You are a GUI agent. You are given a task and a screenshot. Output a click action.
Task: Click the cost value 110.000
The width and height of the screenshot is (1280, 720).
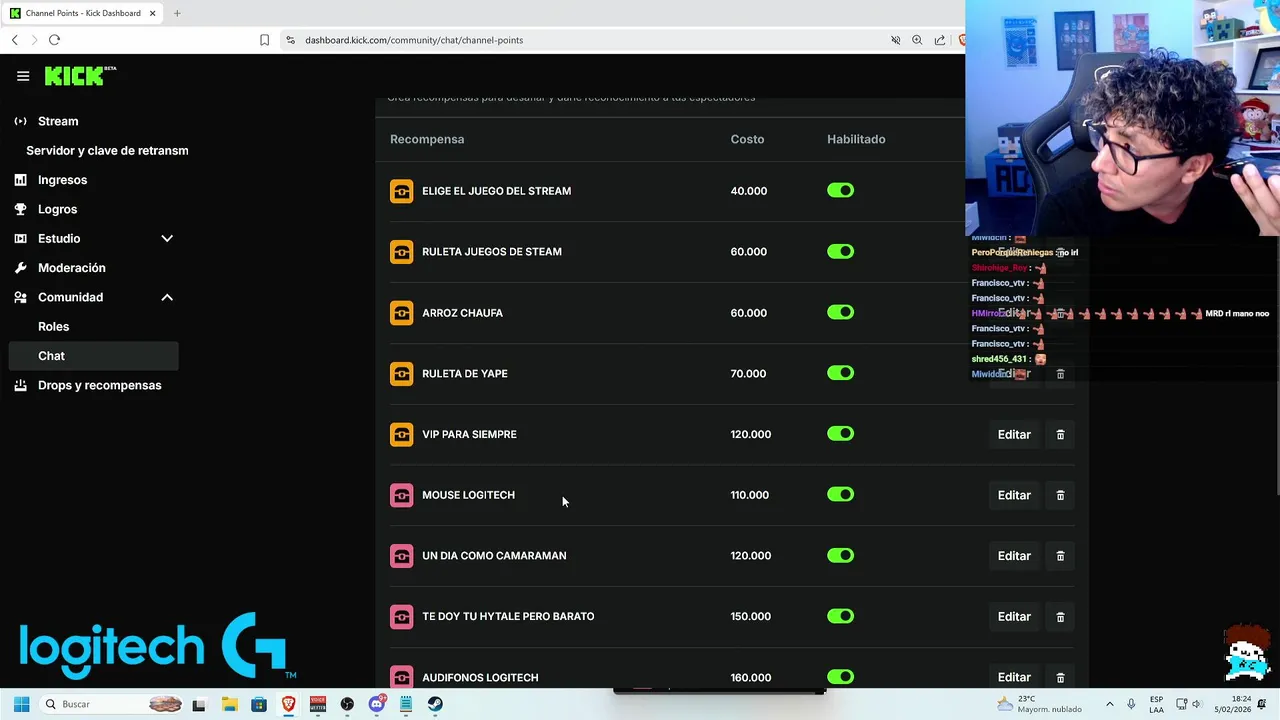(749, 495)
